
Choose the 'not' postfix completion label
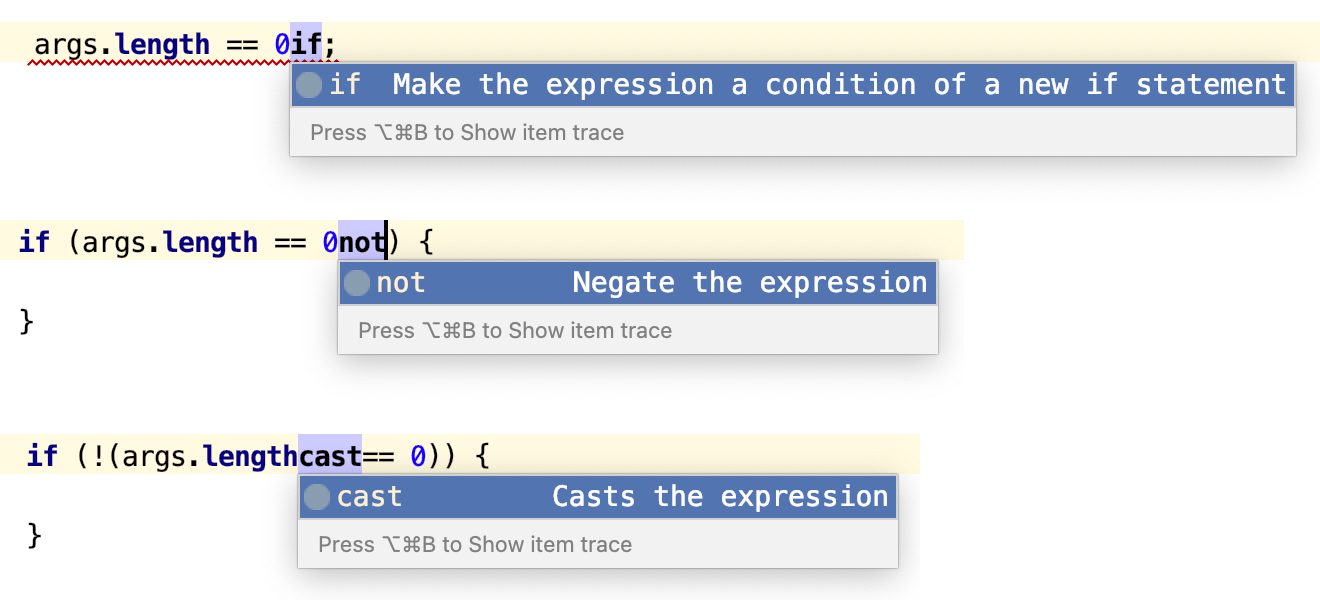tap(401, 283)
